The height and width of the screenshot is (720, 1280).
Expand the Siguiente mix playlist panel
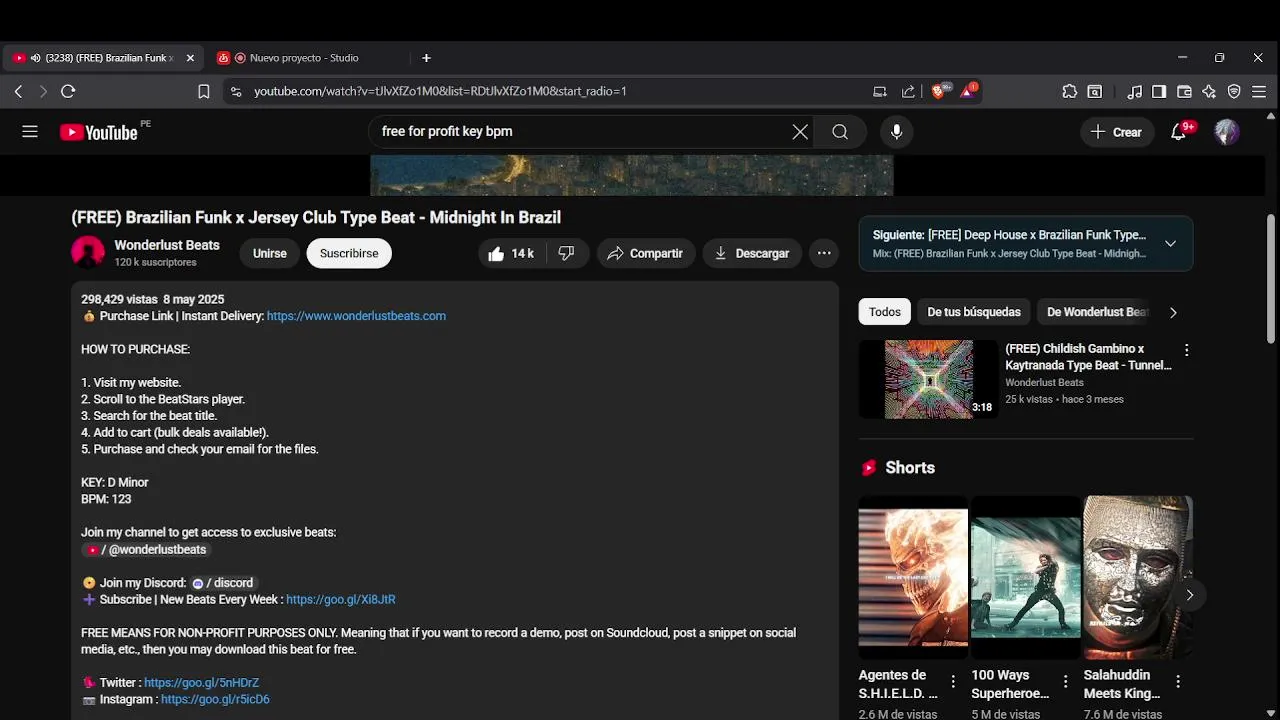pyautogui.click(x=1170, y=243)
